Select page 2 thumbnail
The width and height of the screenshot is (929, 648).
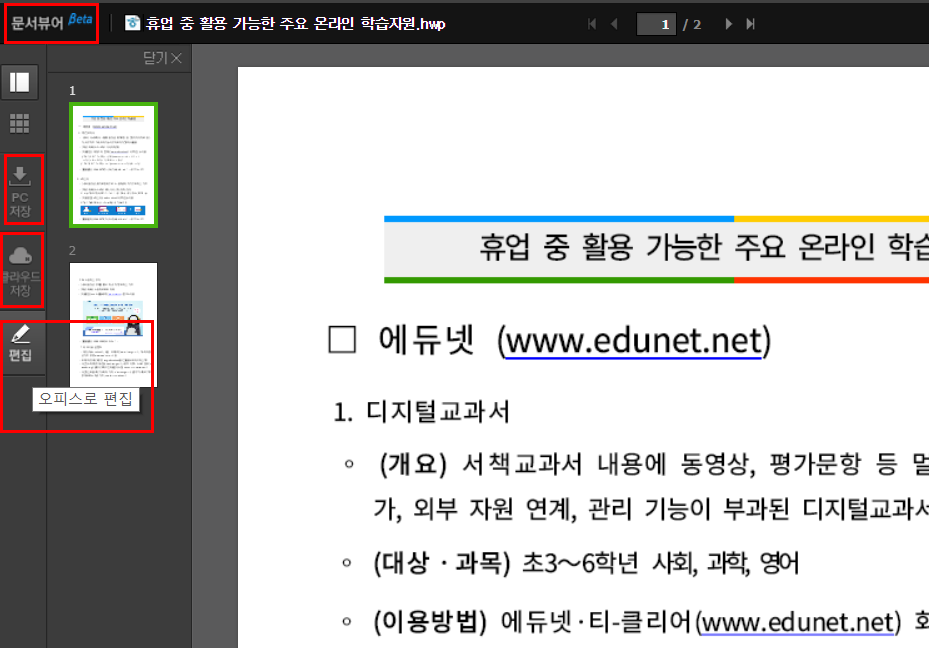(x=113, y=325)
